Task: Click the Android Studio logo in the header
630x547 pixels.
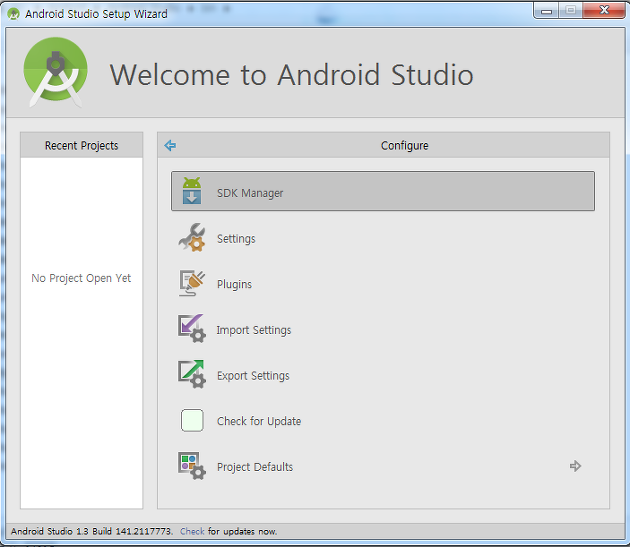Action: pyautogui.click(x=55, y=72)
